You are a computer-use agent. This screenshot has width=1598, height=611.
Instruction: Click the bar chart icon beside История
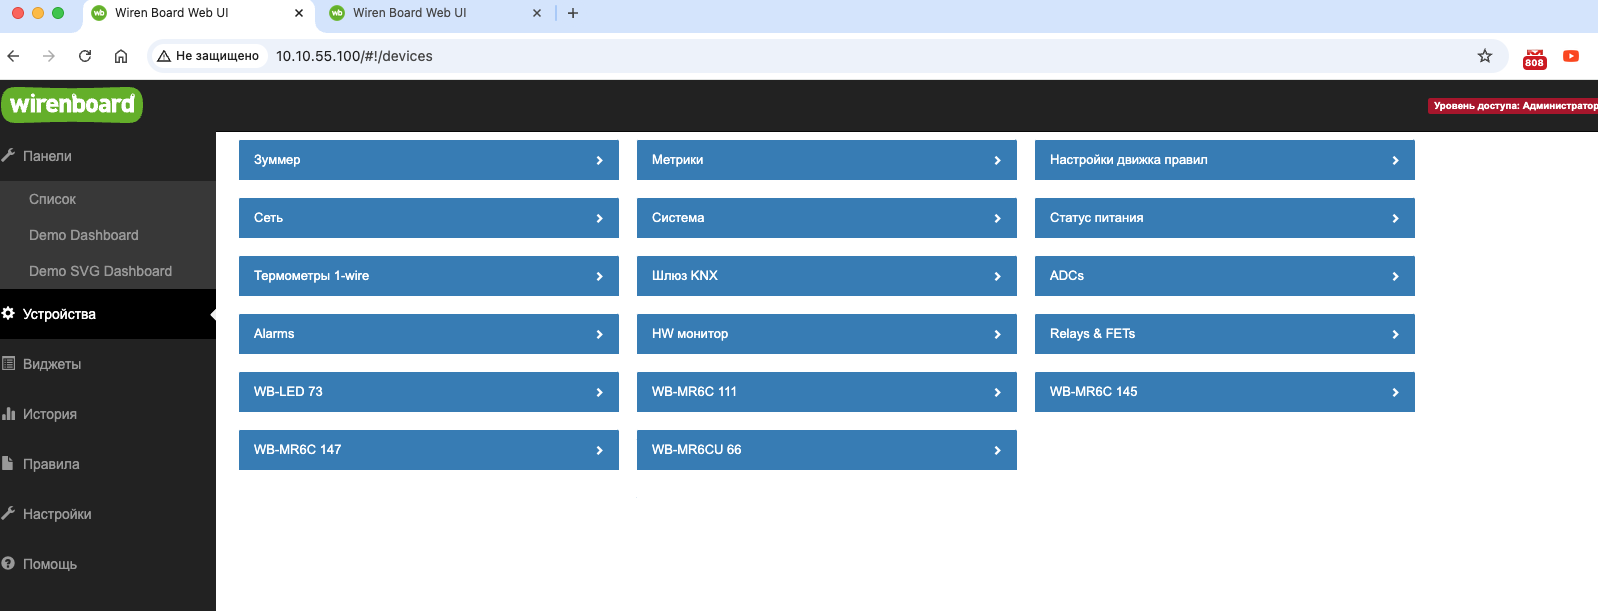click(8, 414)
